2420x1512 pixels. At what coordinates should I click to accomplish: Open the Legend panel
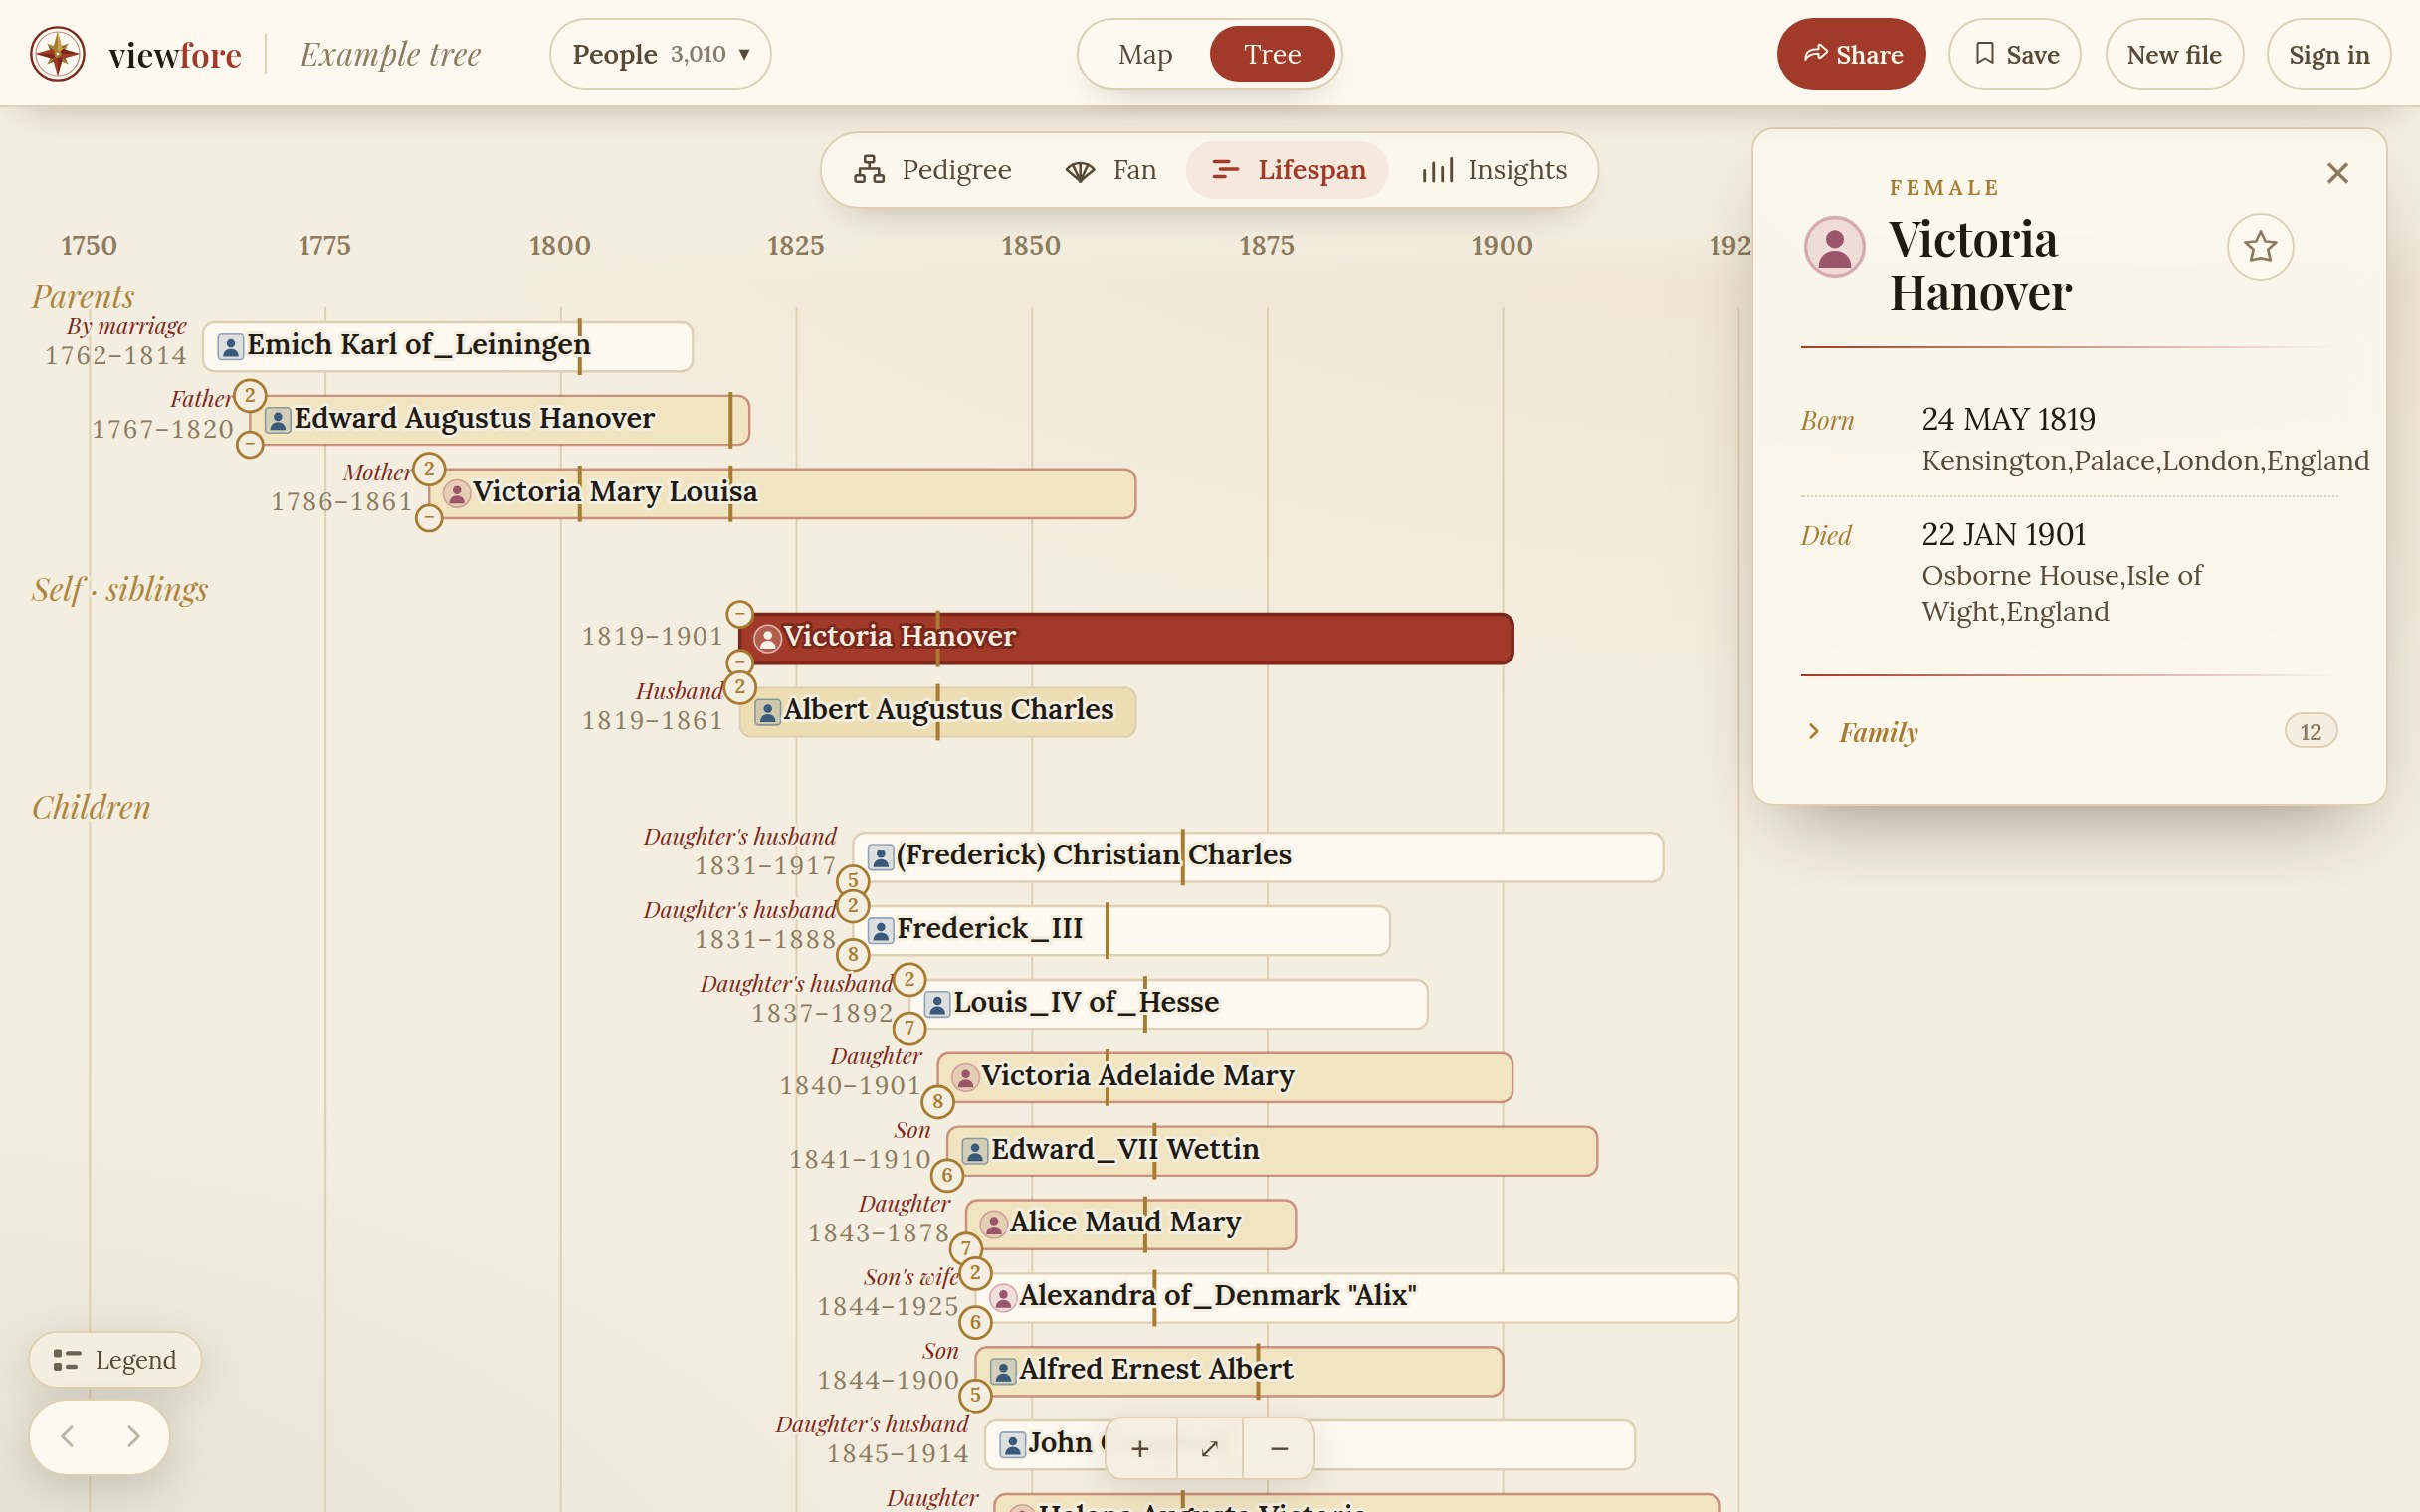pos(115,1360)
